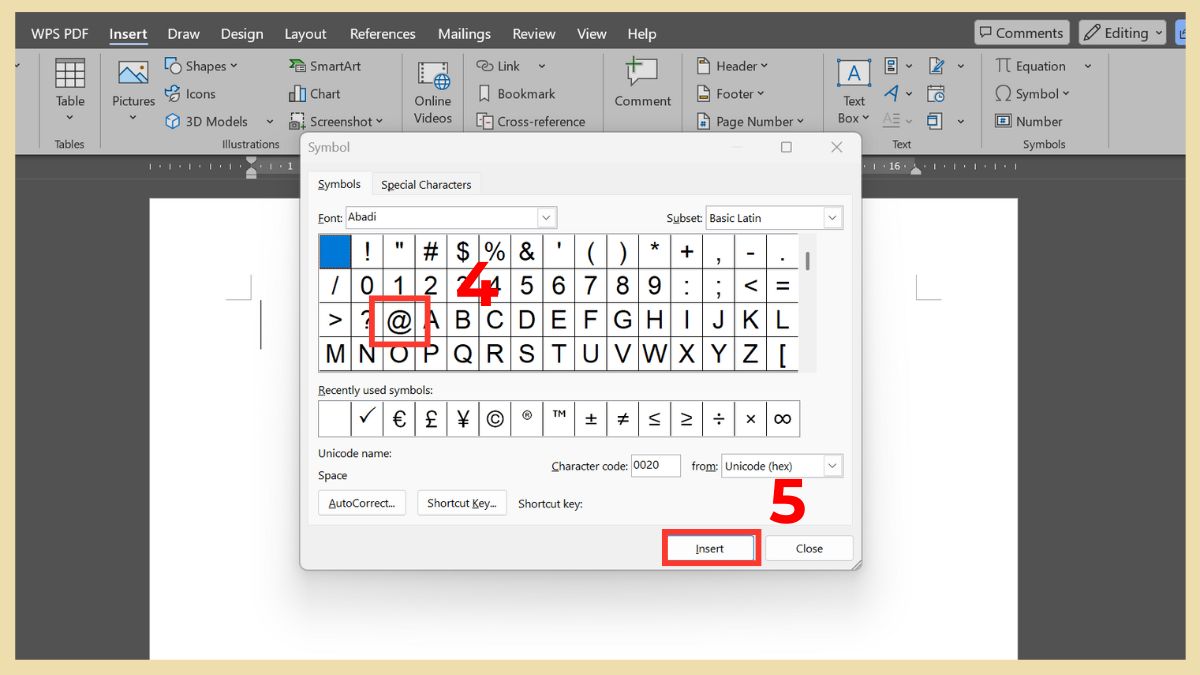Open the Font dropdown in the Symbol dialog
This screenshot has height=675, width=1200.
(x=546, y=217)
